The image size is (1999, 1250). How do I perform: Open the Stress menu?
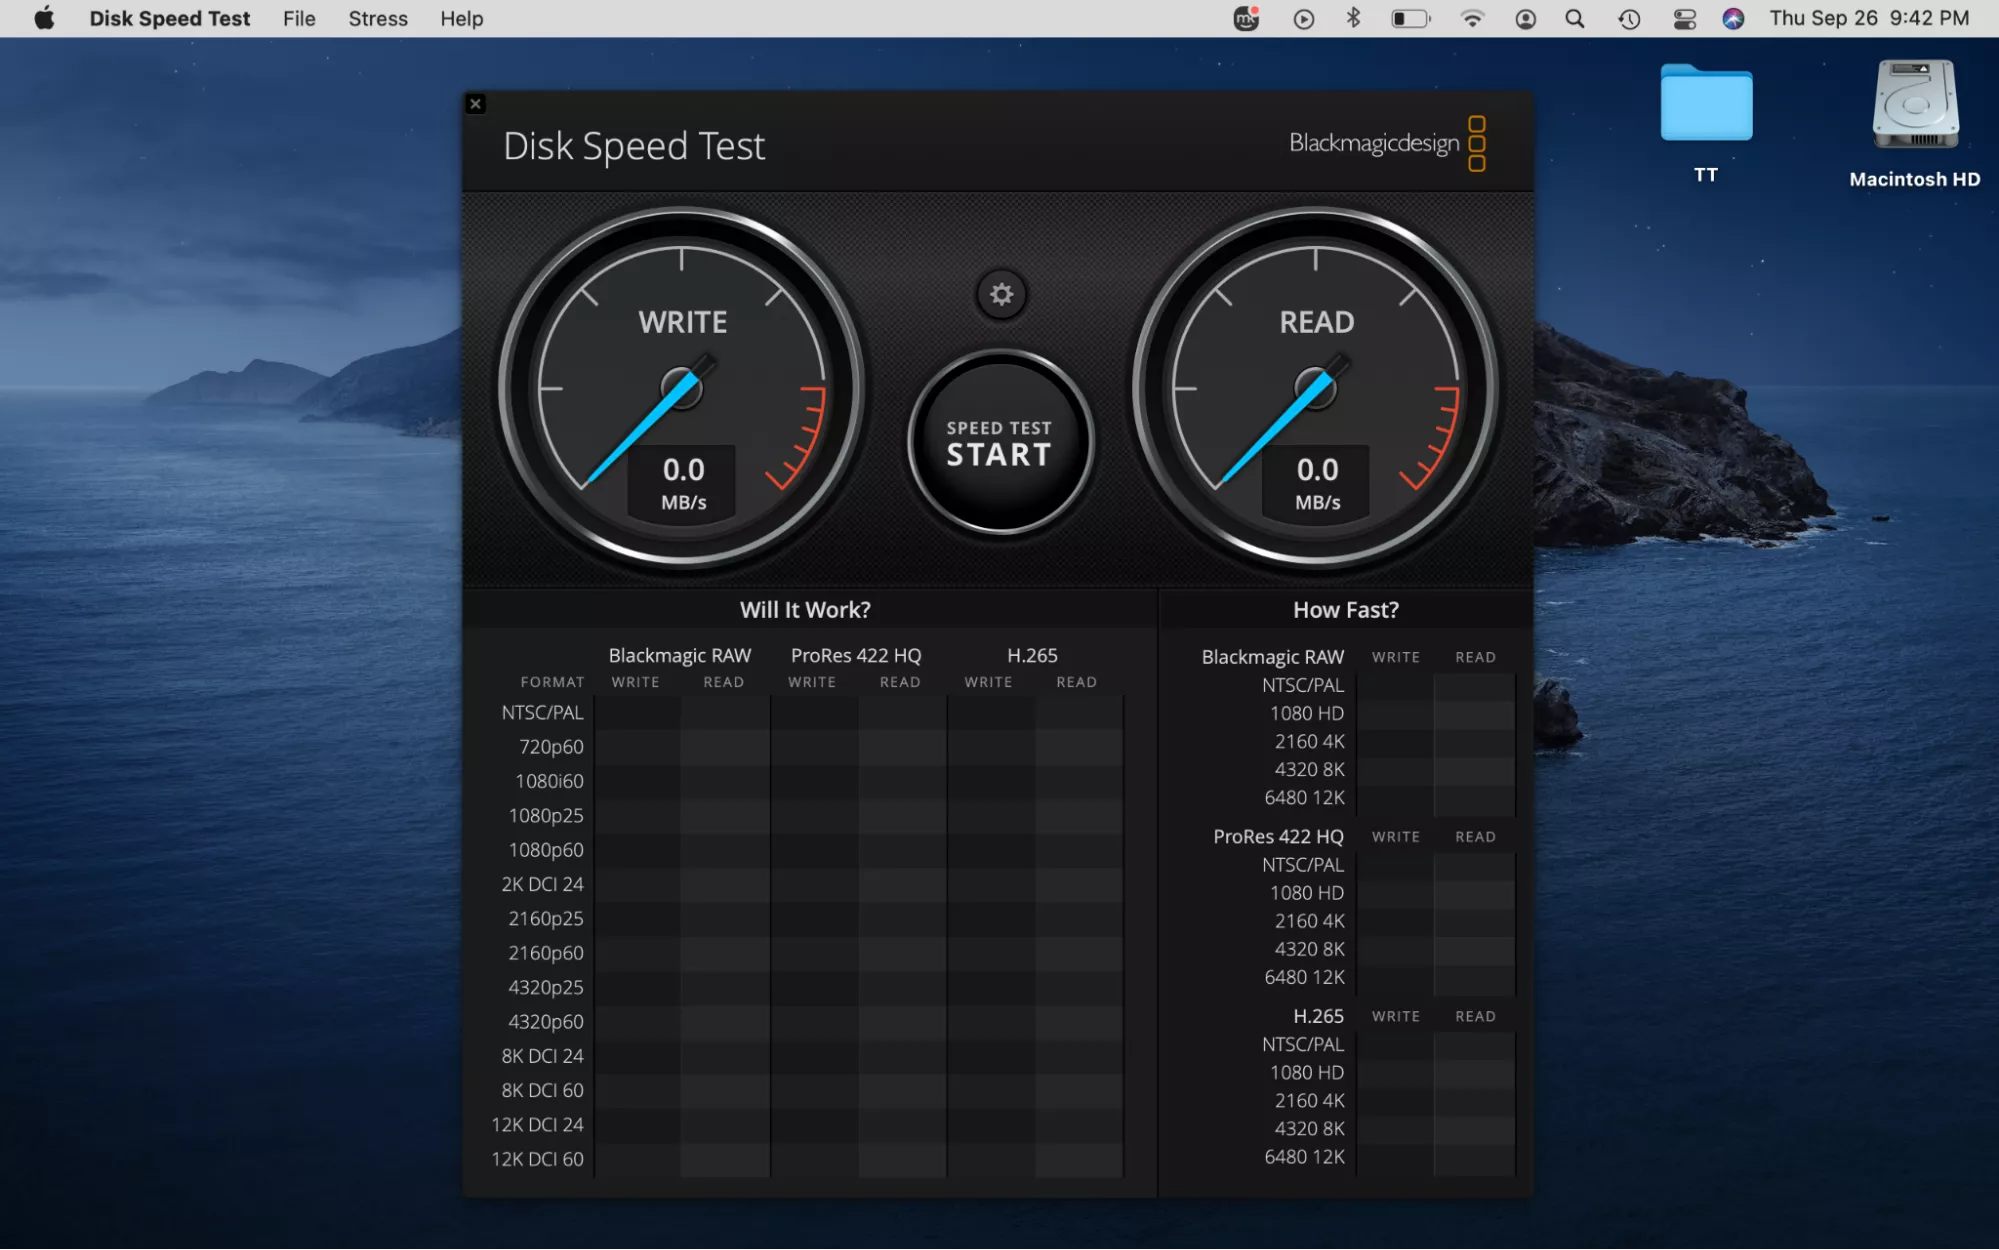click(x=378, y=19)
